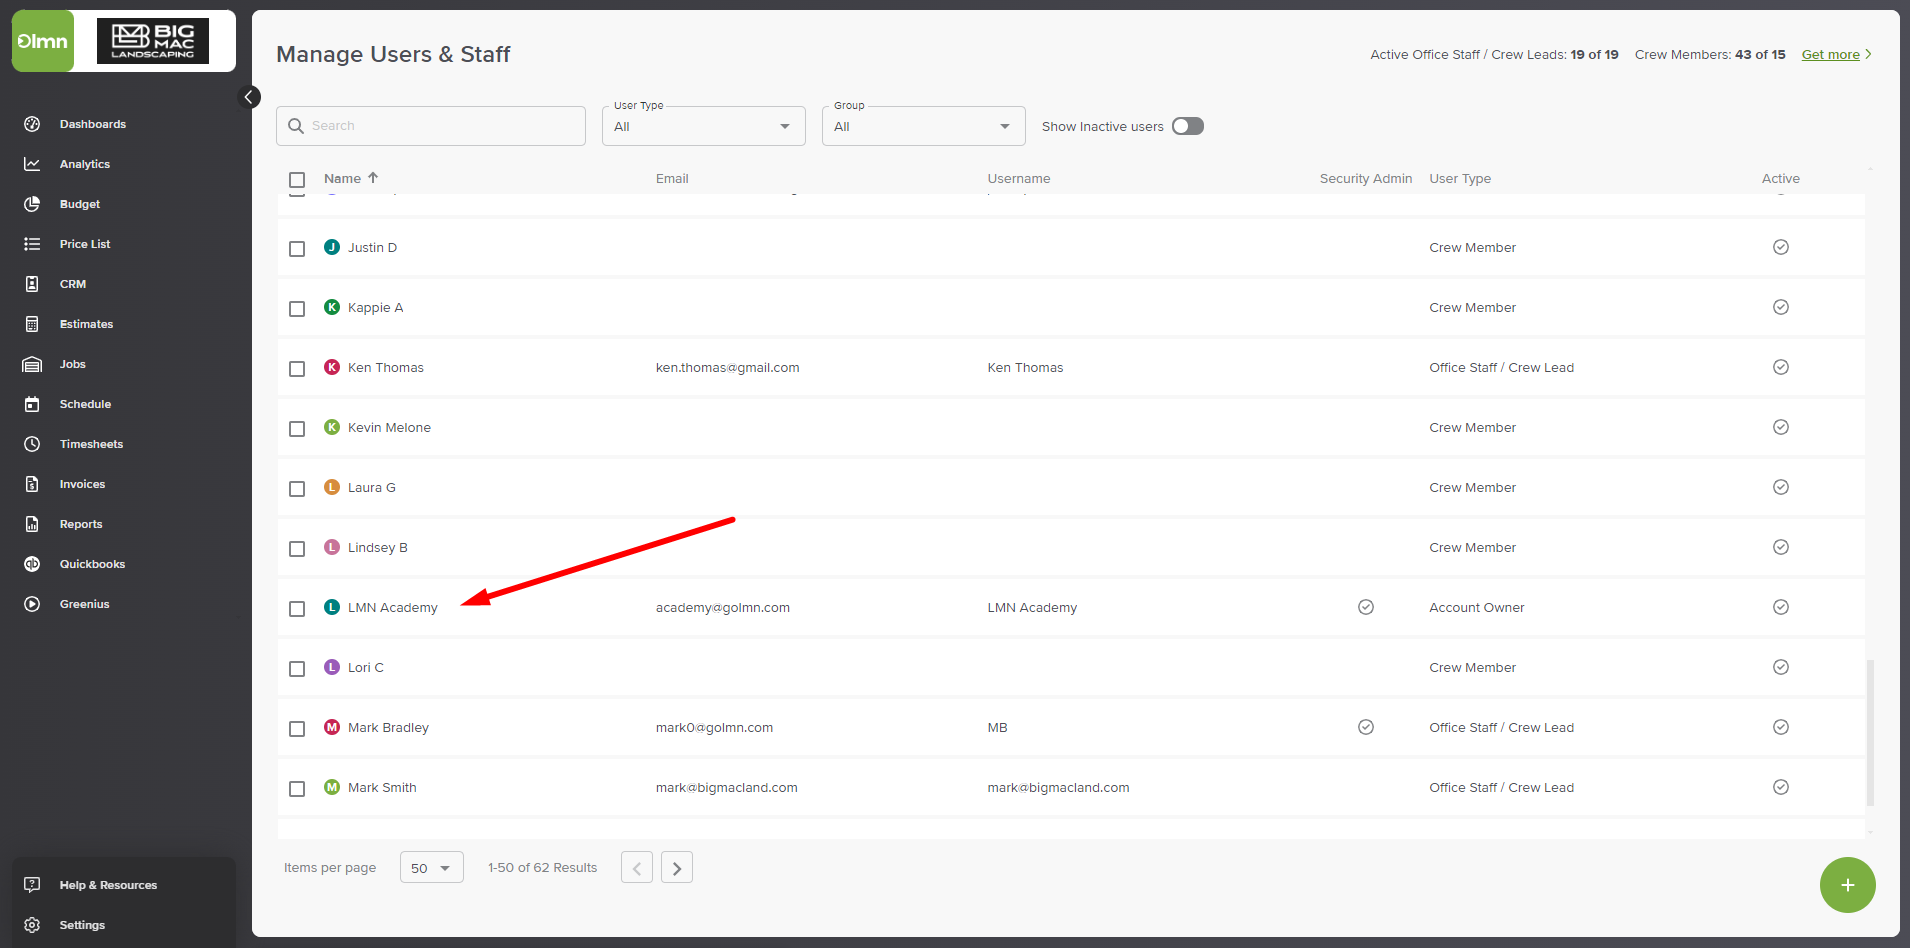Click the table vertical scrollbar

[x=1870, y=732]
